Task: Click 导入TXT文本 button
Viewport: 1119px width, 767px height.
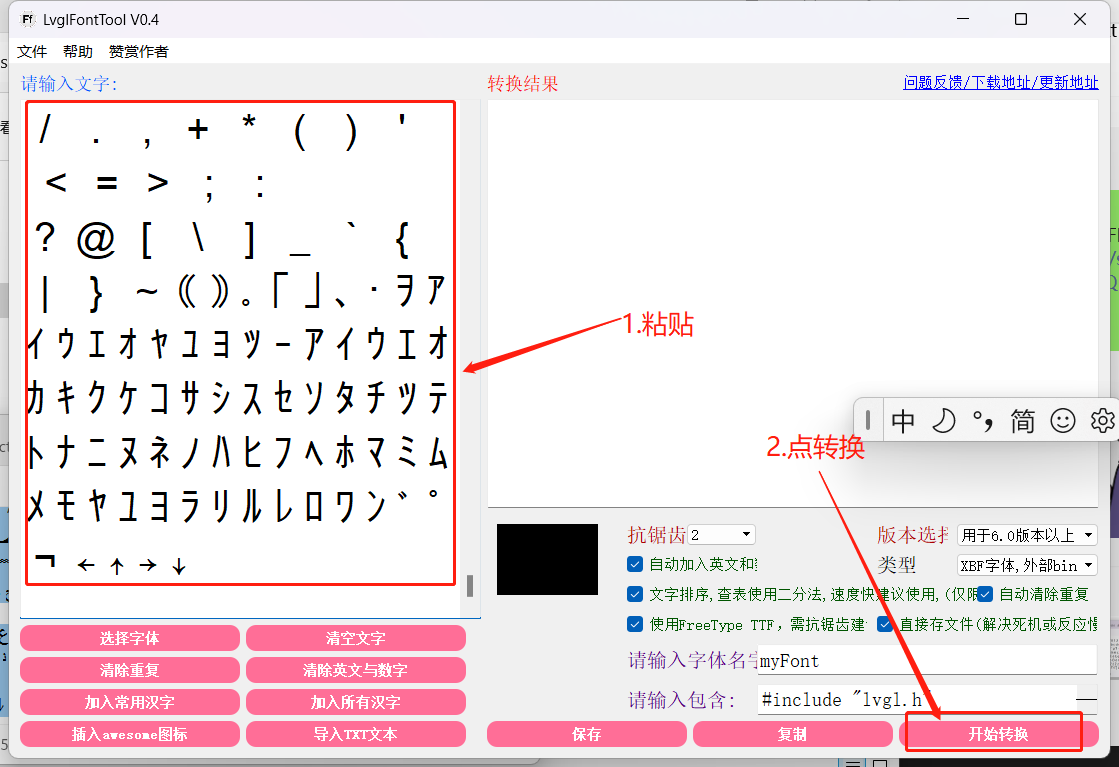Action: point(355,734)
